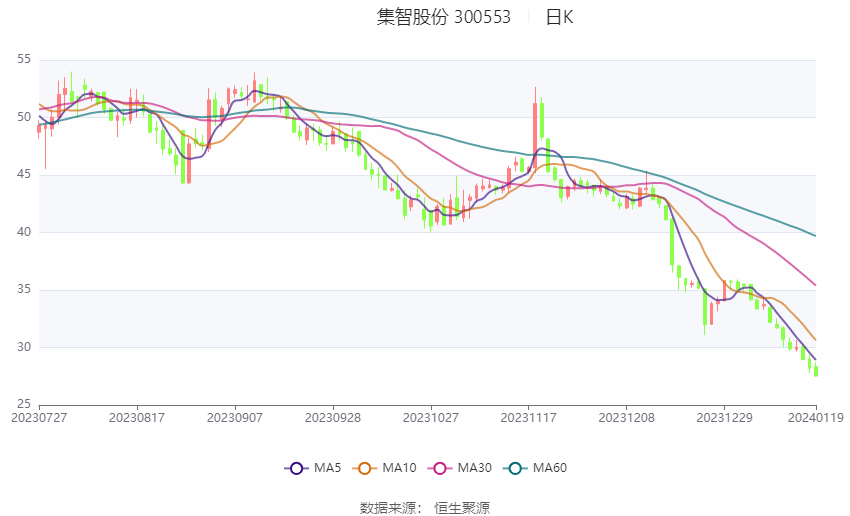Click the 45 price axis label
Screen dimensions: 850x516
click(24, 175)
